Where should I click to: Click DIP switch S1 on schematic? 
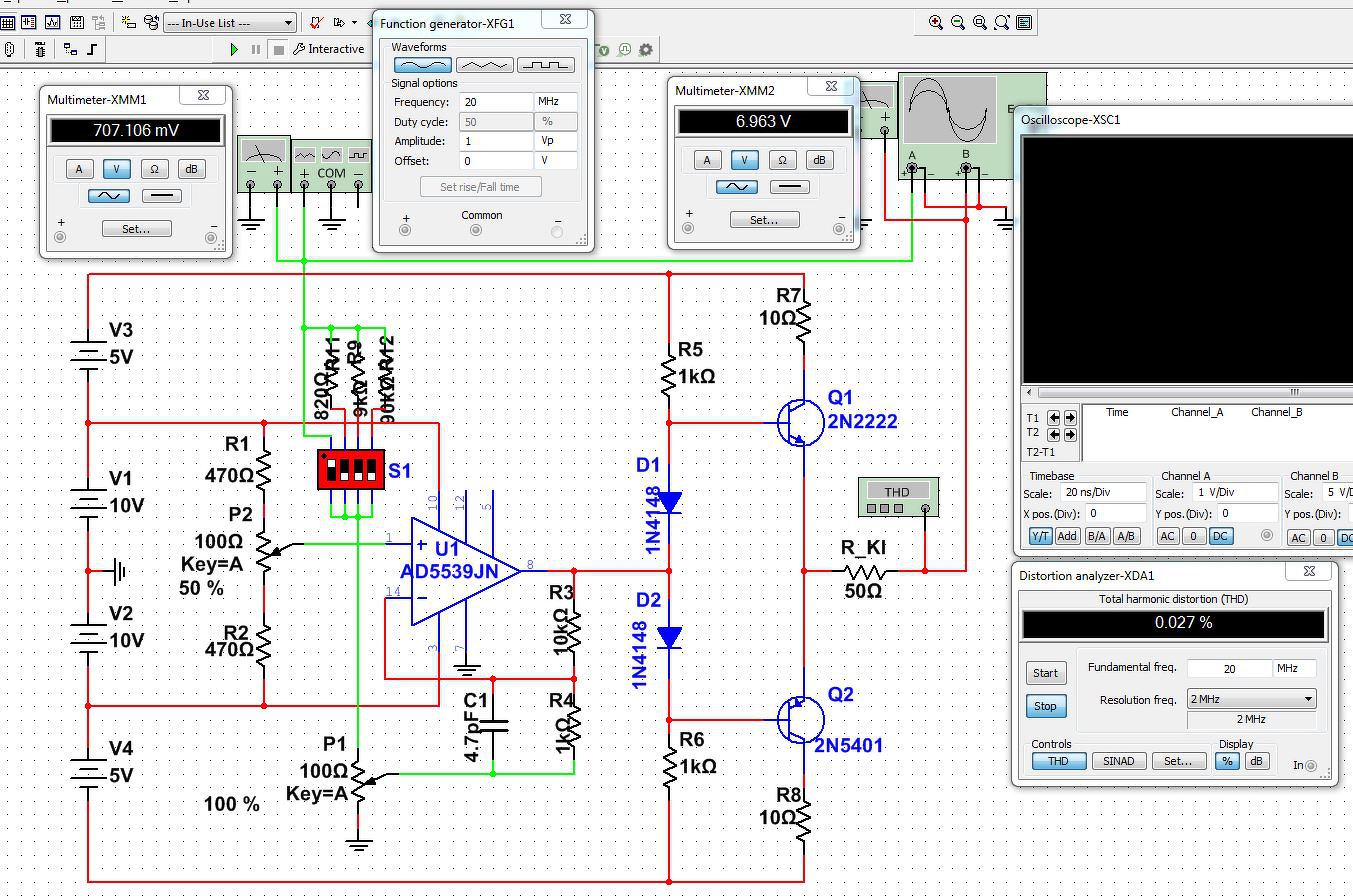pyautogui.click(x=351, y=469)
